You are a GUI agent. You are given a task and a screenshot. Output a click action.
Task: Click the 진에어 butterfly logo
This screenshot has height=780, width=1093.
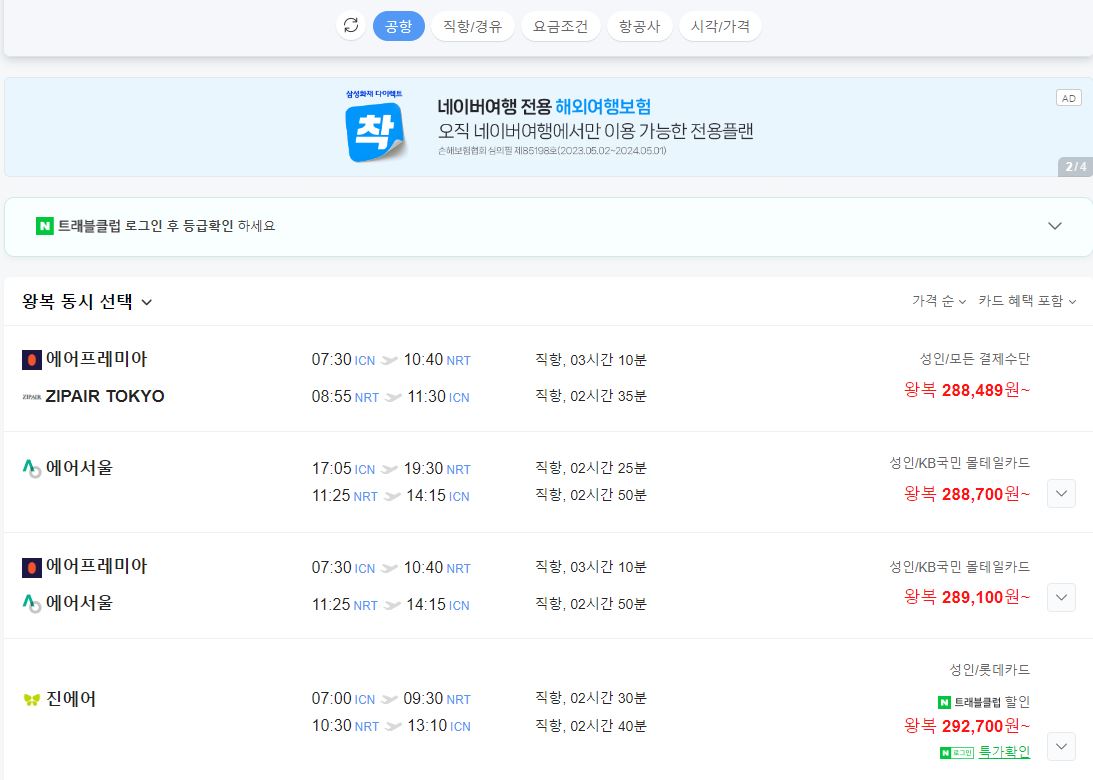tap(31, 699)
